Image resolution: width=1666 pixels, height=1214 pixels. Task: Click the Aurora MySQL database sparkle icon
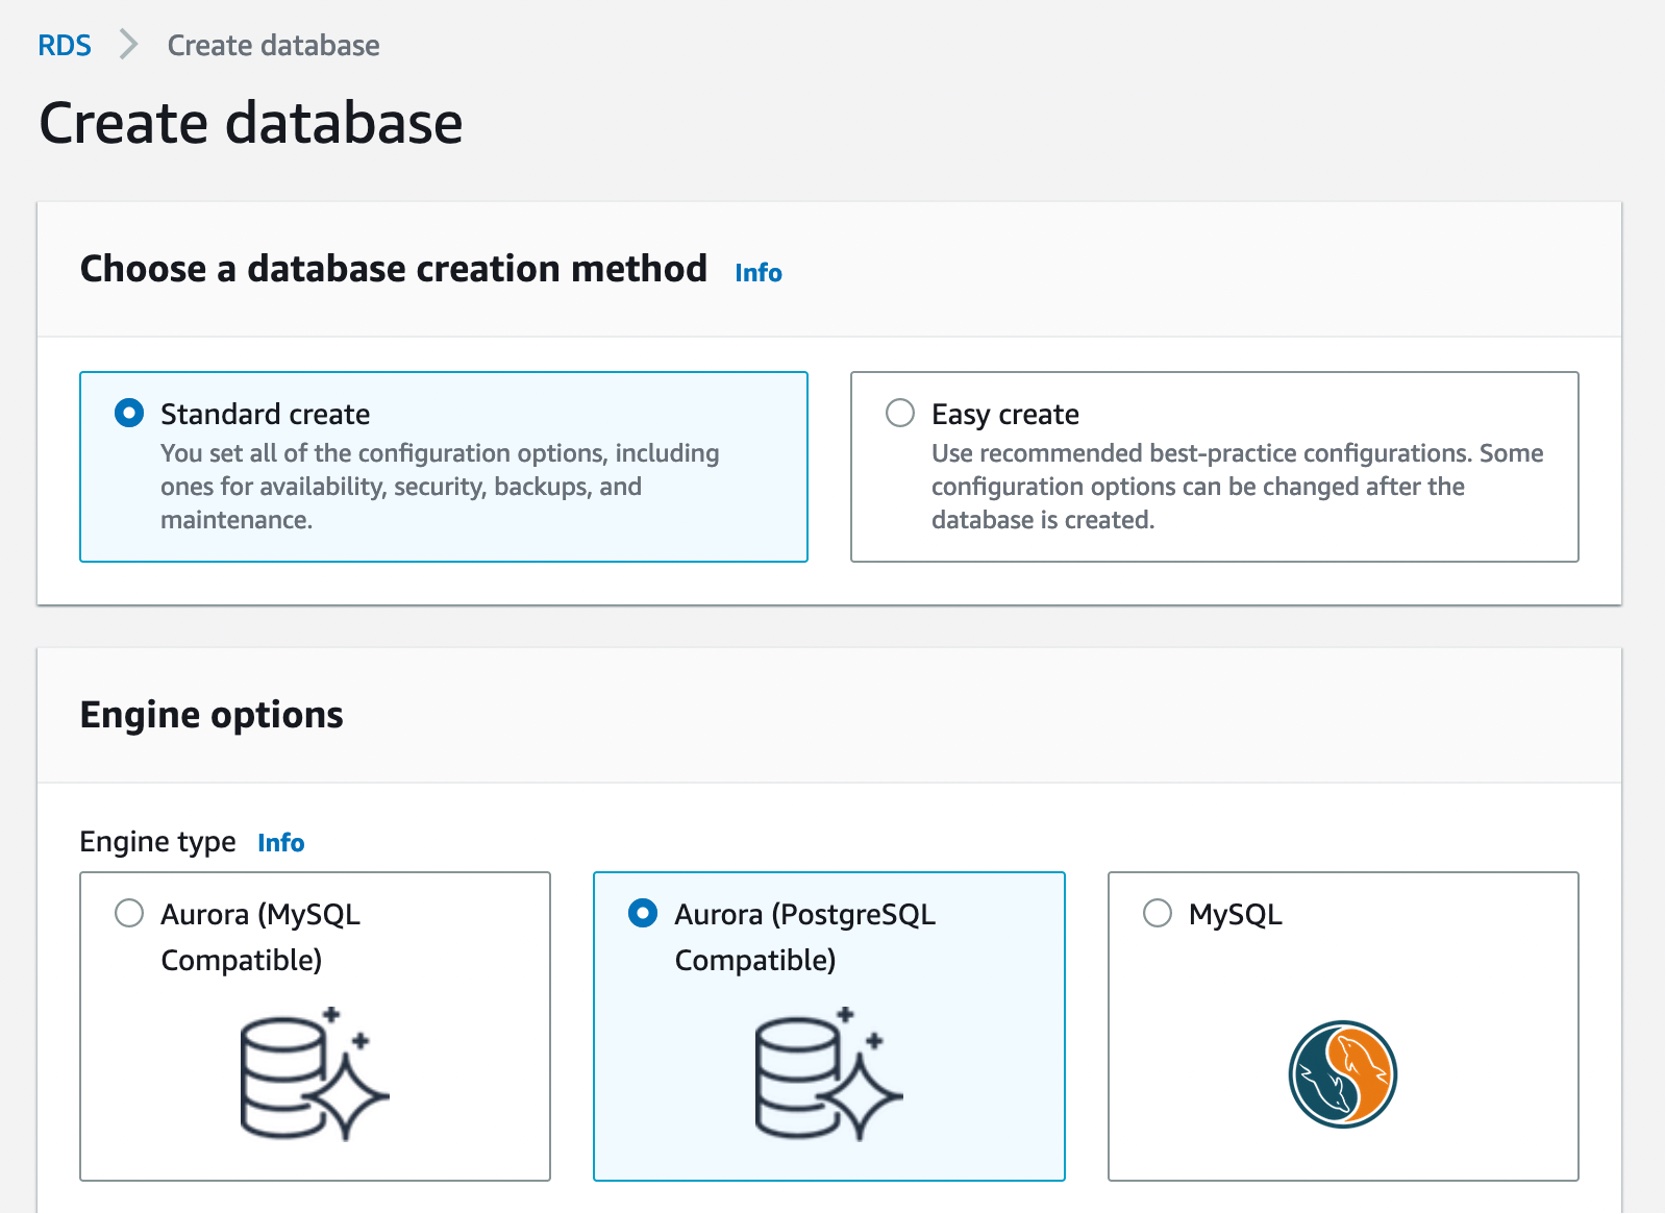pyautogui.click(x=314, y=1074)
